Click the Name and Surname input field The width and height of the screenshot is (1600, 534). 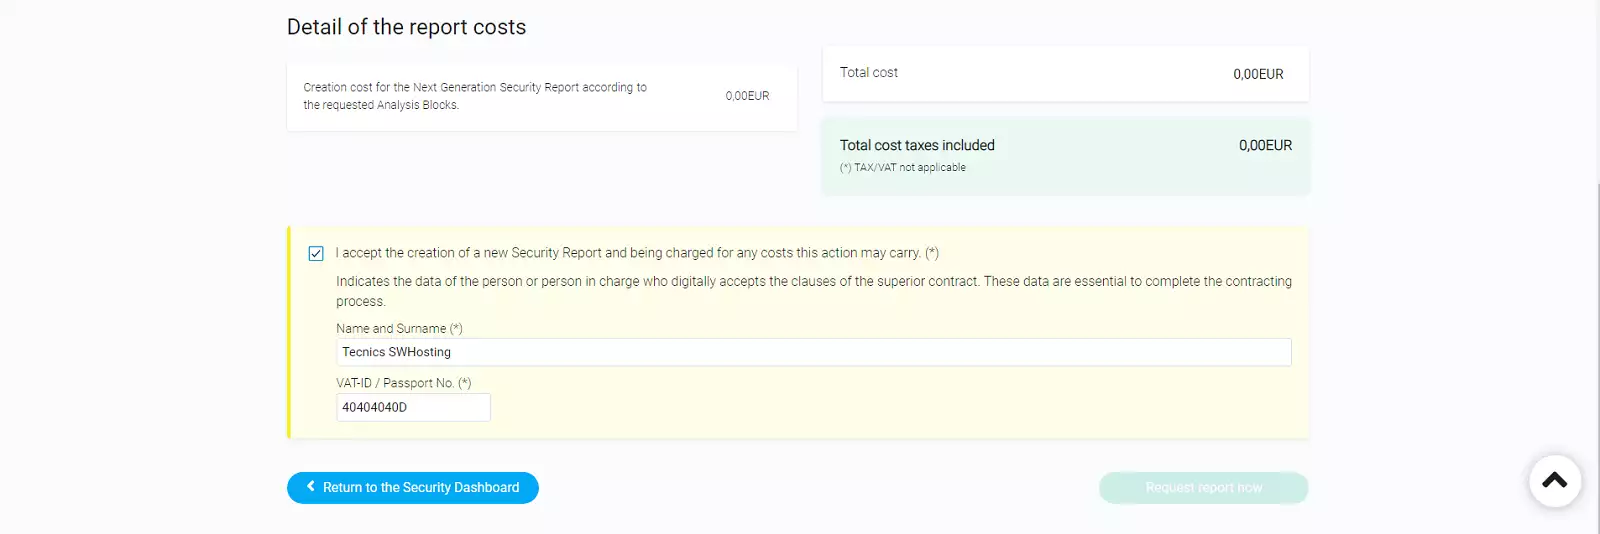coord(813,352)
